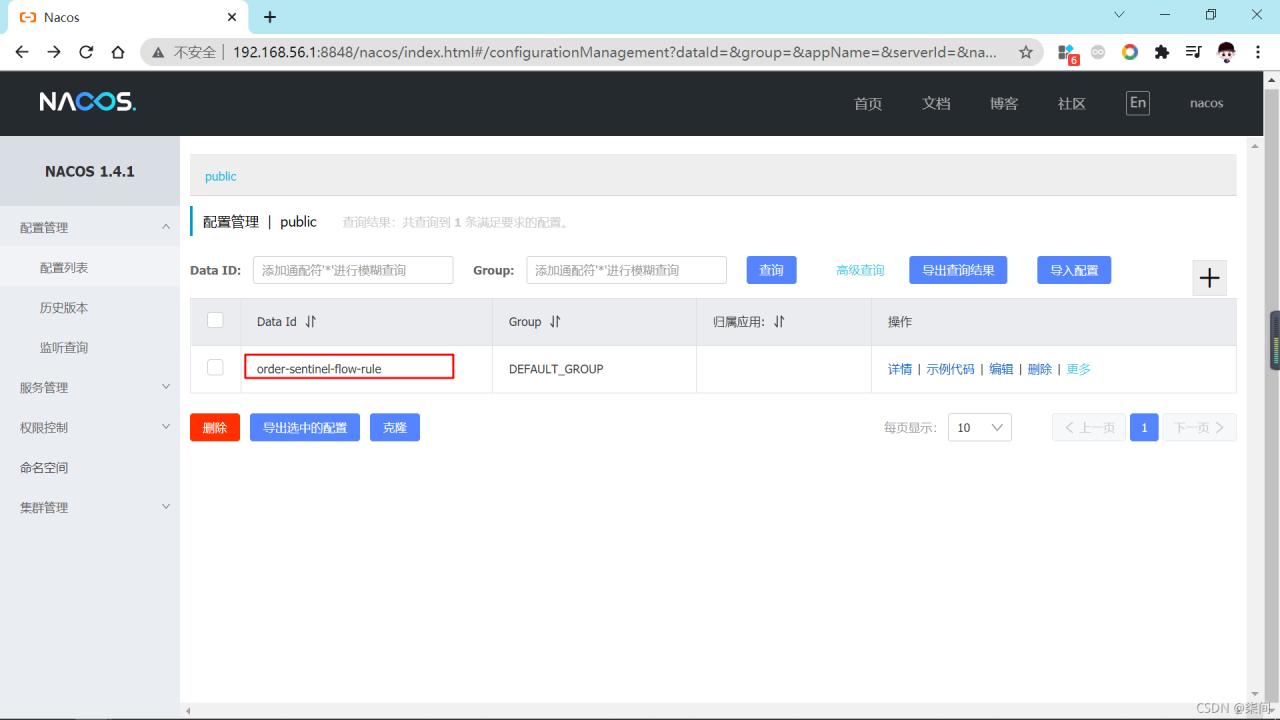Open browser home page
Screen dimensions: 1280x720
118,52
